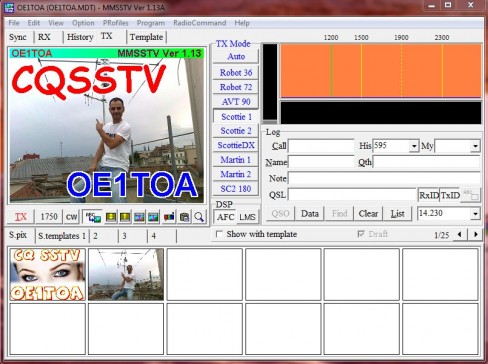Click the red-green-blue color bars icon
Viewport: 488px width, 364px height.
pyautogui.click(x=169, y=217)
